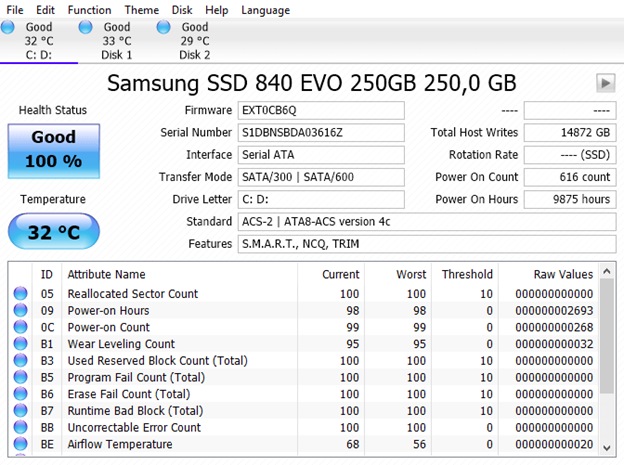
Task: Click the Rotation Rate value field
Action: 570,155
